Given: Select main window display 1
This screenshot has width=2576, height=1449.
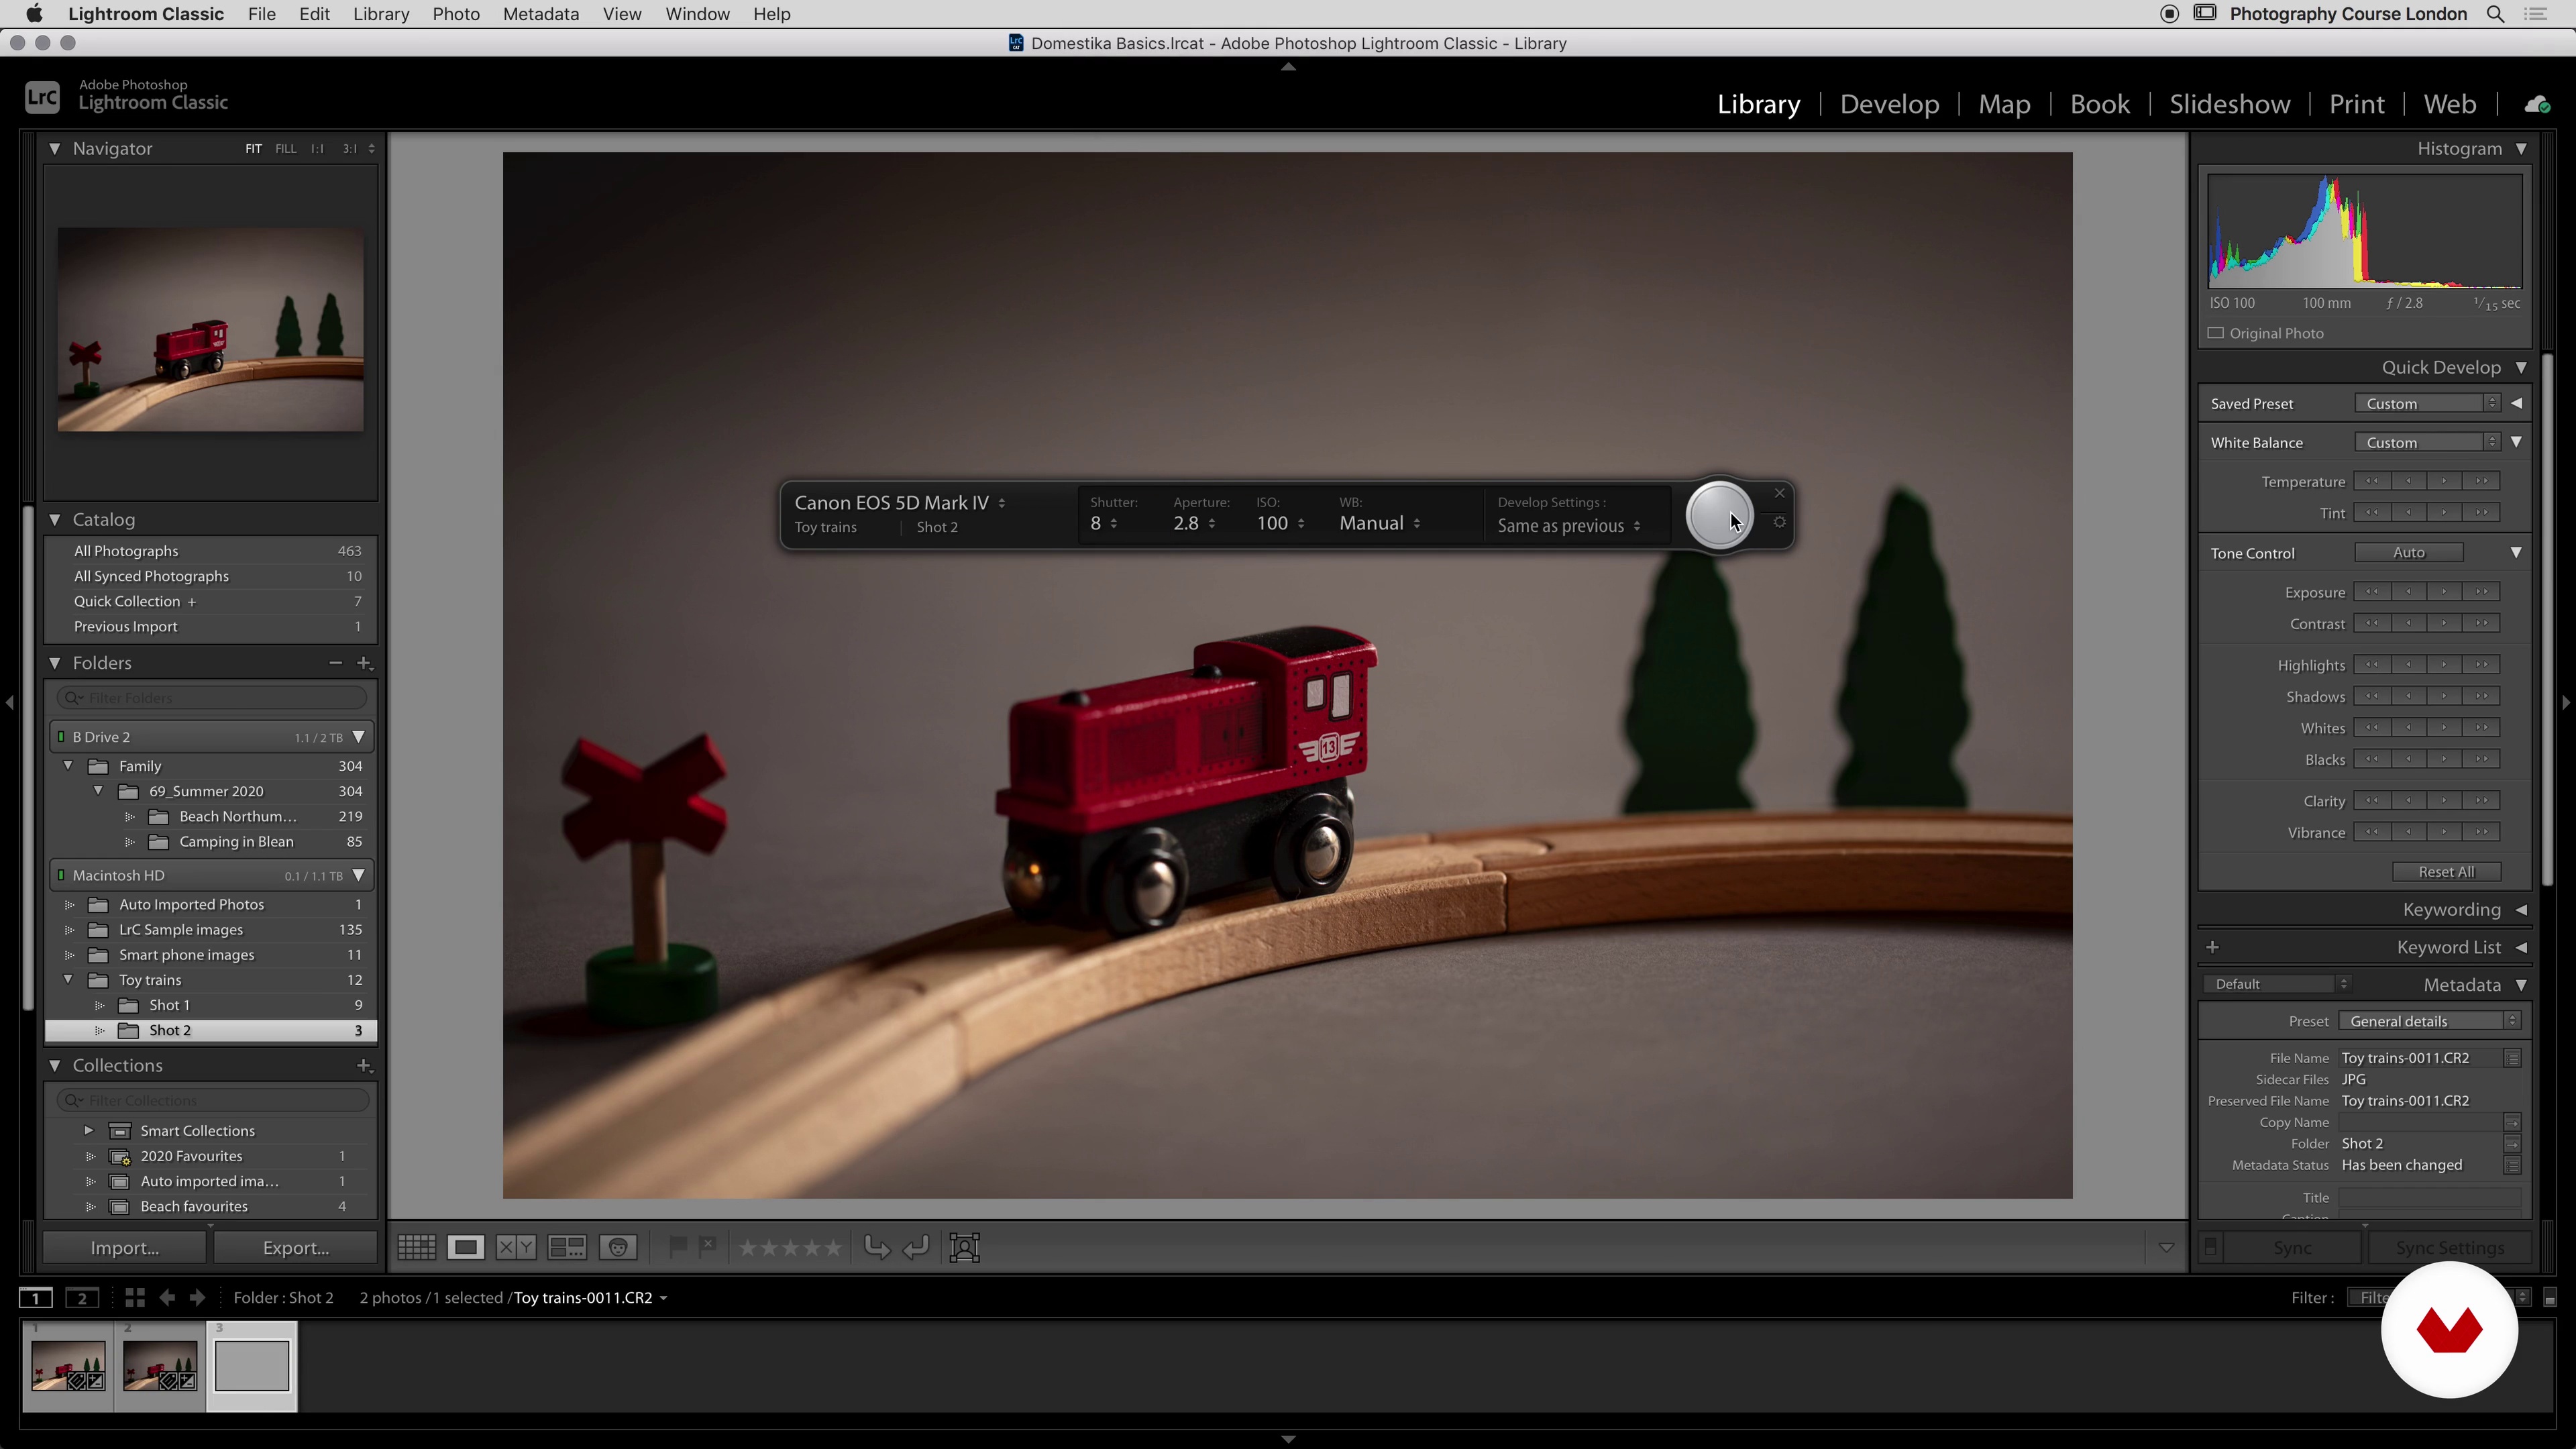Looking at the screenshot, I should (x=35, y=1297).
